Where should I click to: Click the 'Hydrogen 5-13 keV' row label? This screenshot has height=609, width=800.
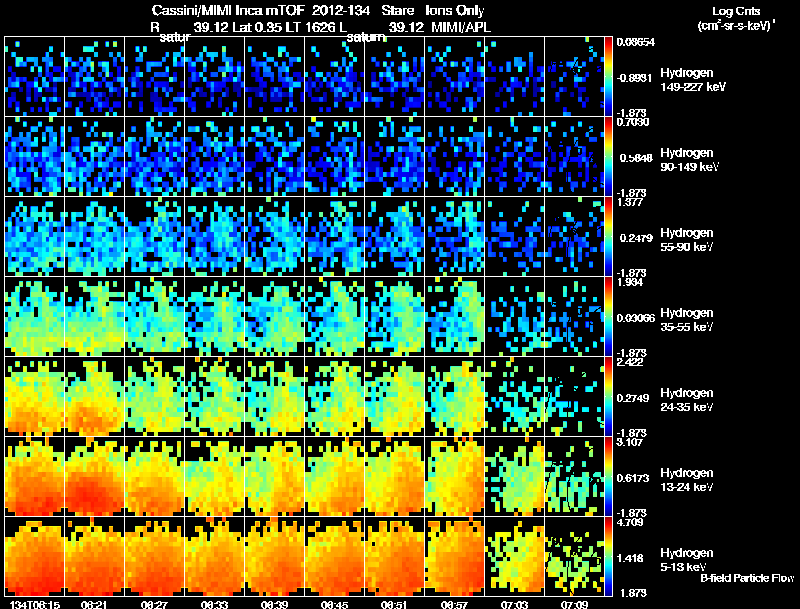(687, 560)
